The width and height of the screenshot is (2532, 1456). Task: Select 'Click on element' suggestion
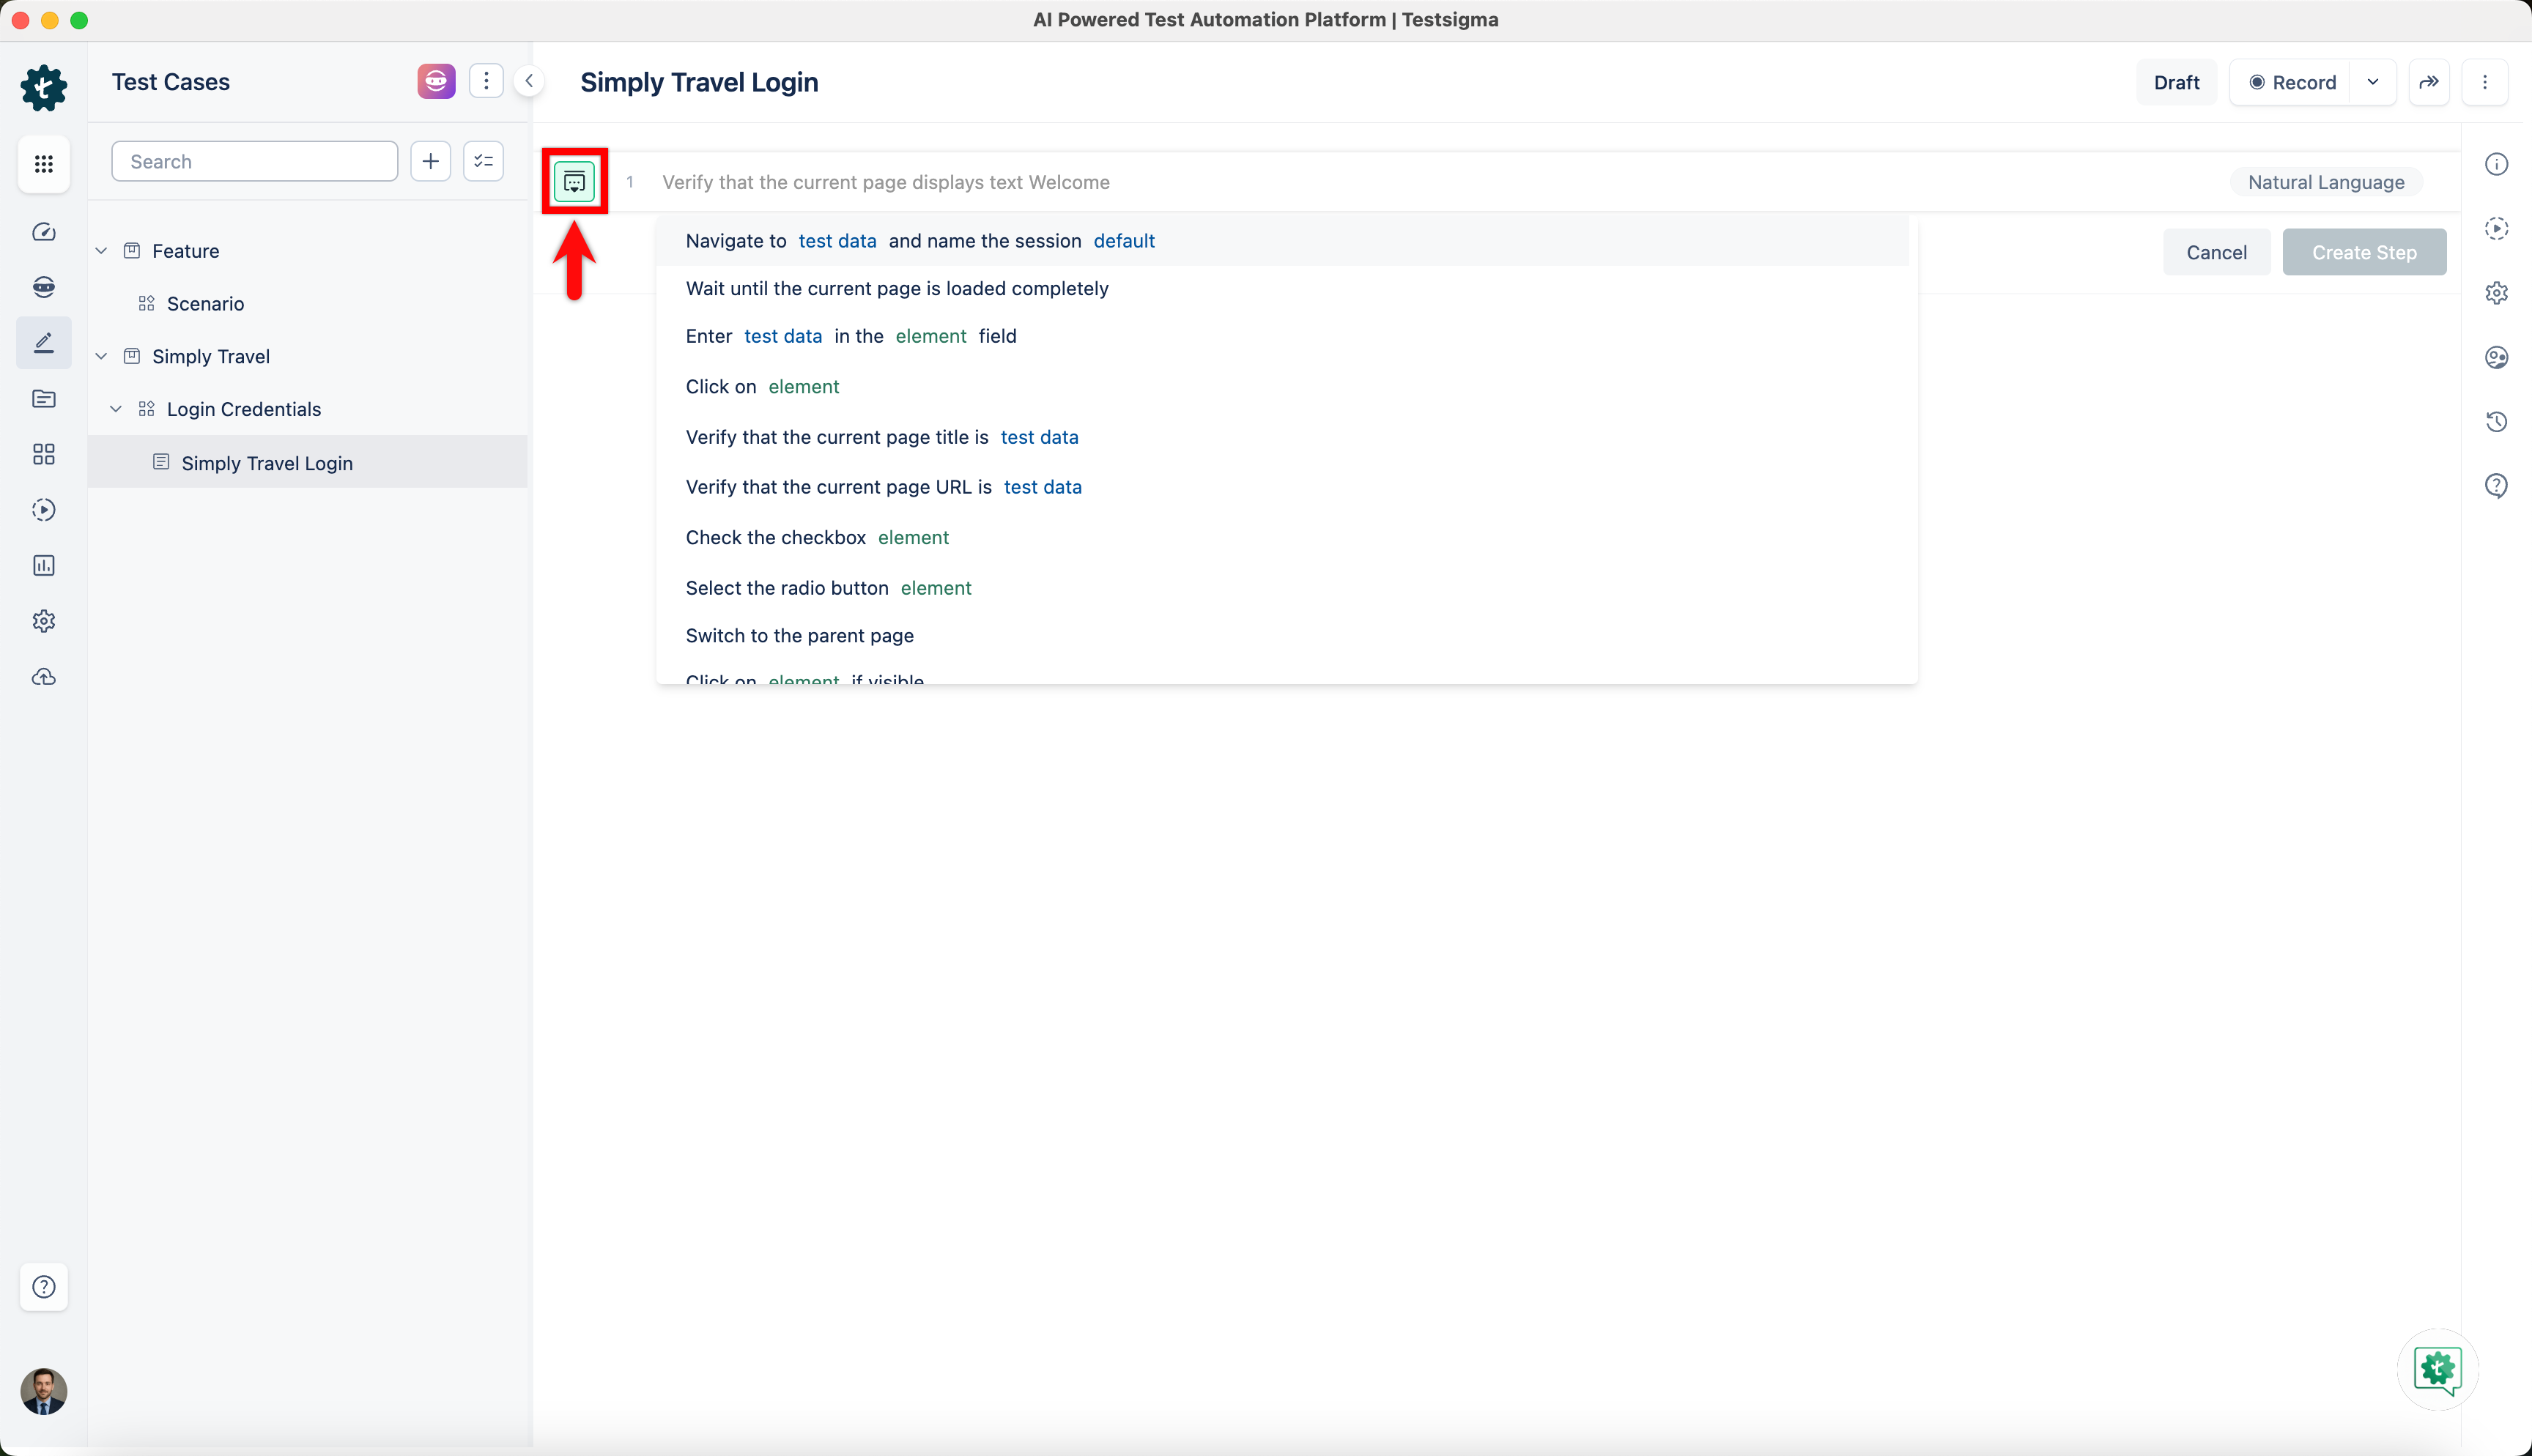point(762,387)
